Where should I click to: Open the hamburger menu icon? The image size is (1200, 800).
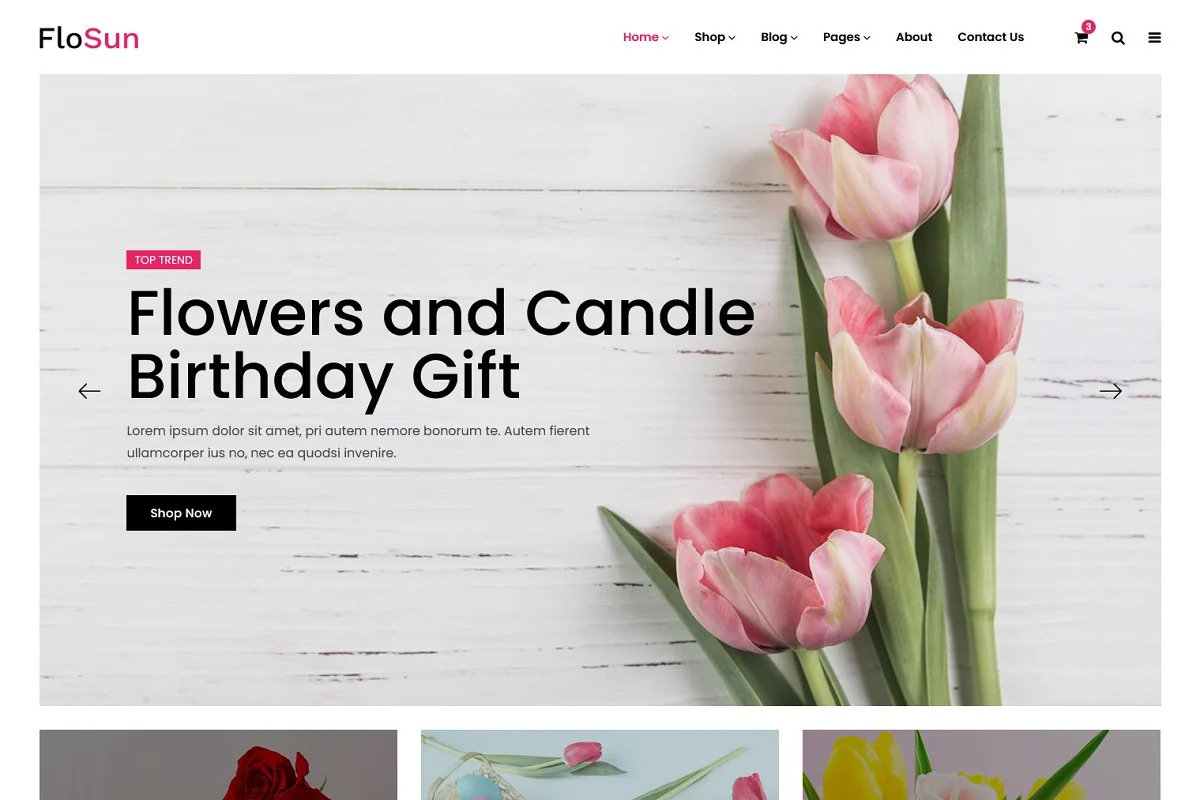(1155, 38)
